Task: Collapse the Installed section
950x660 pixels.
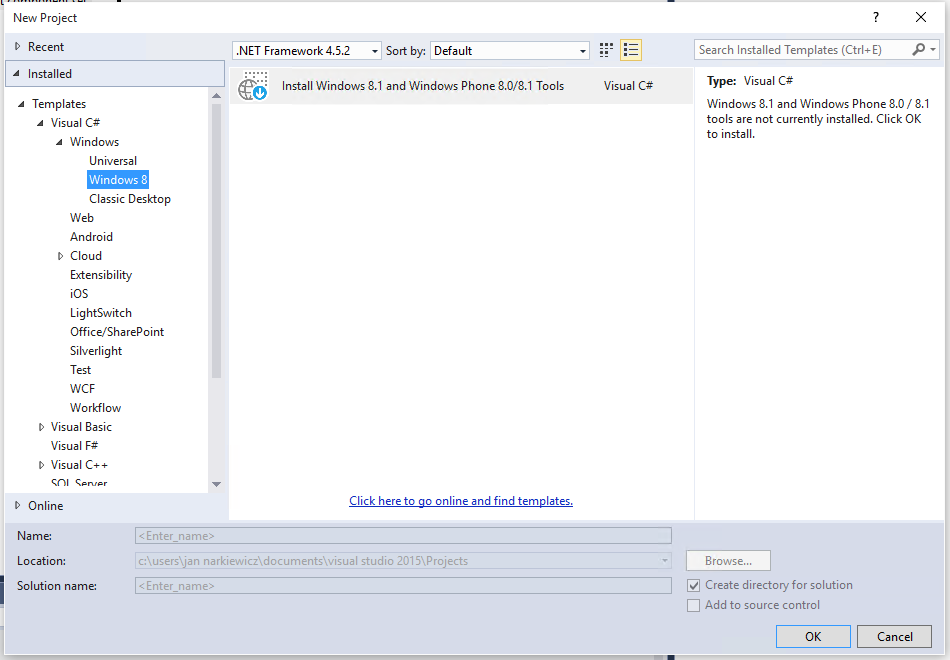Action: click(x=17, y=73)
